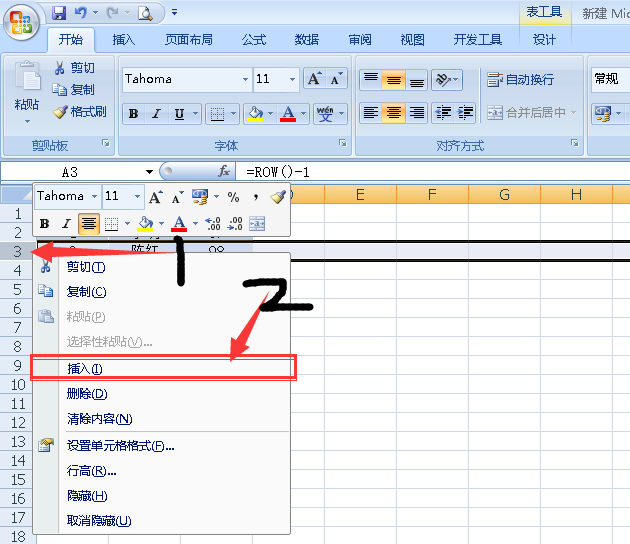Screen dimensions: 630x544
Task: Decrease font size in ribbon
Action: click(x=336, y=79)
